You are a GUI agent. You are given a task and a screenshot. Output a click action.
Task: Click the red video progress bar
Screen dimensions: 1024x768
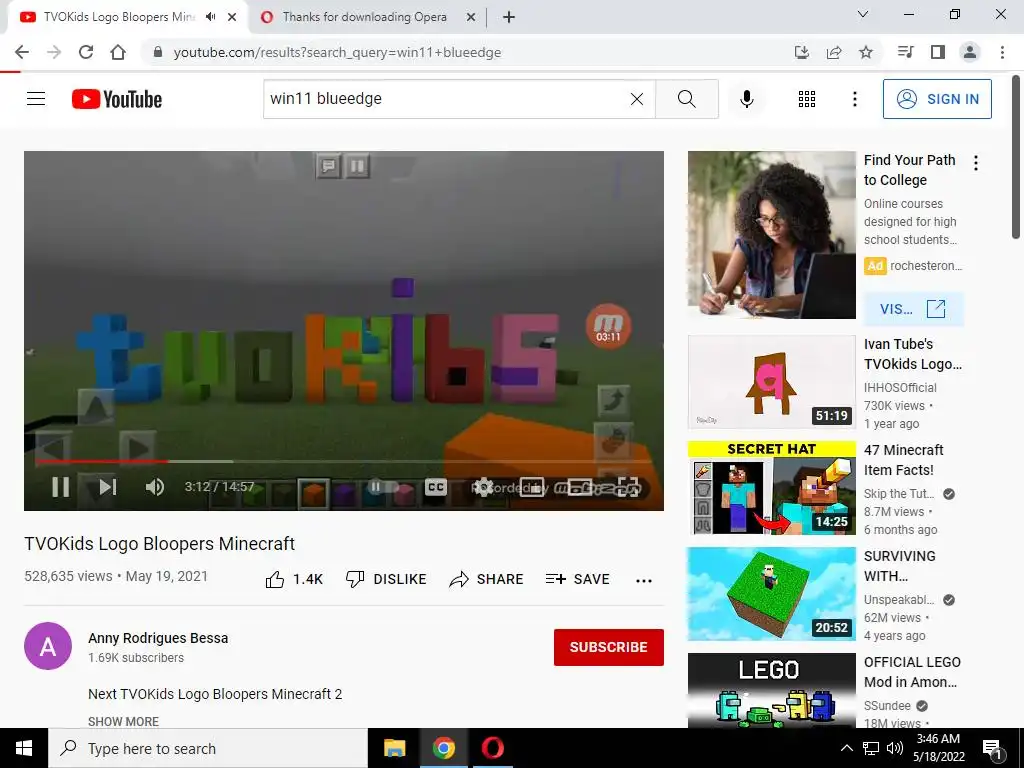point(103,461)
